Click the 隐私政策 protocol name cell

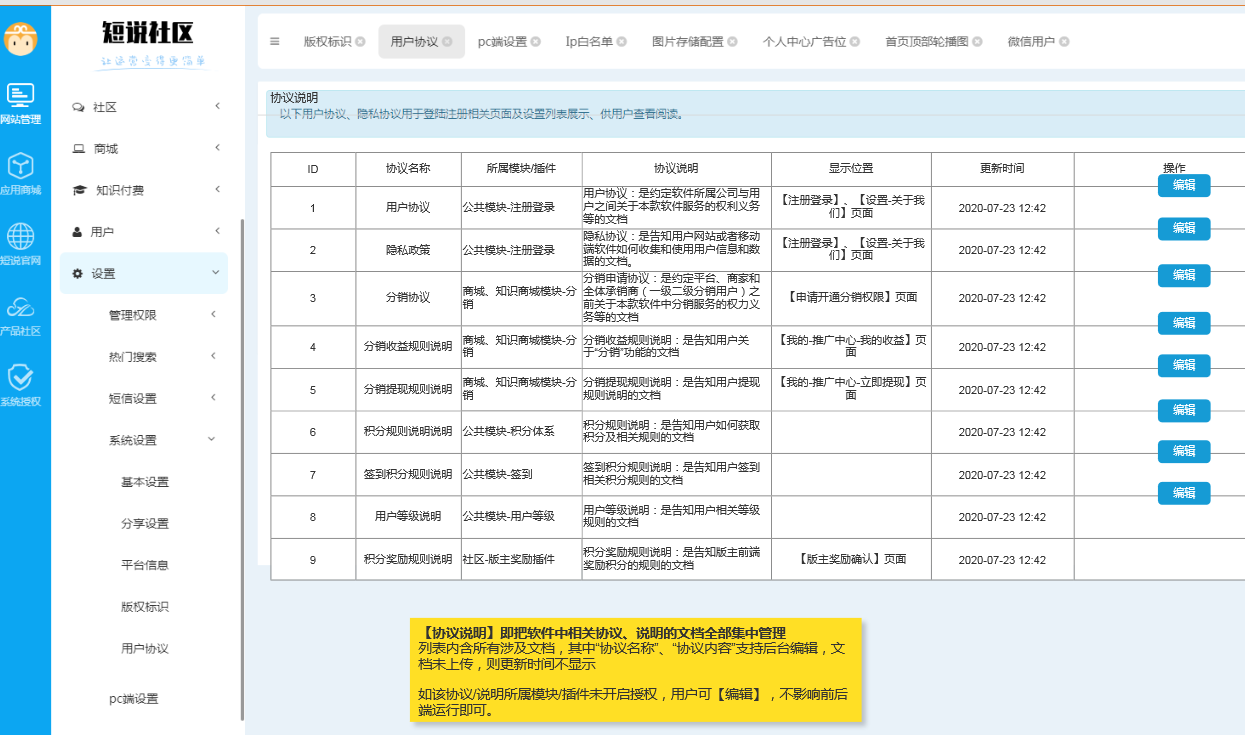408,250
